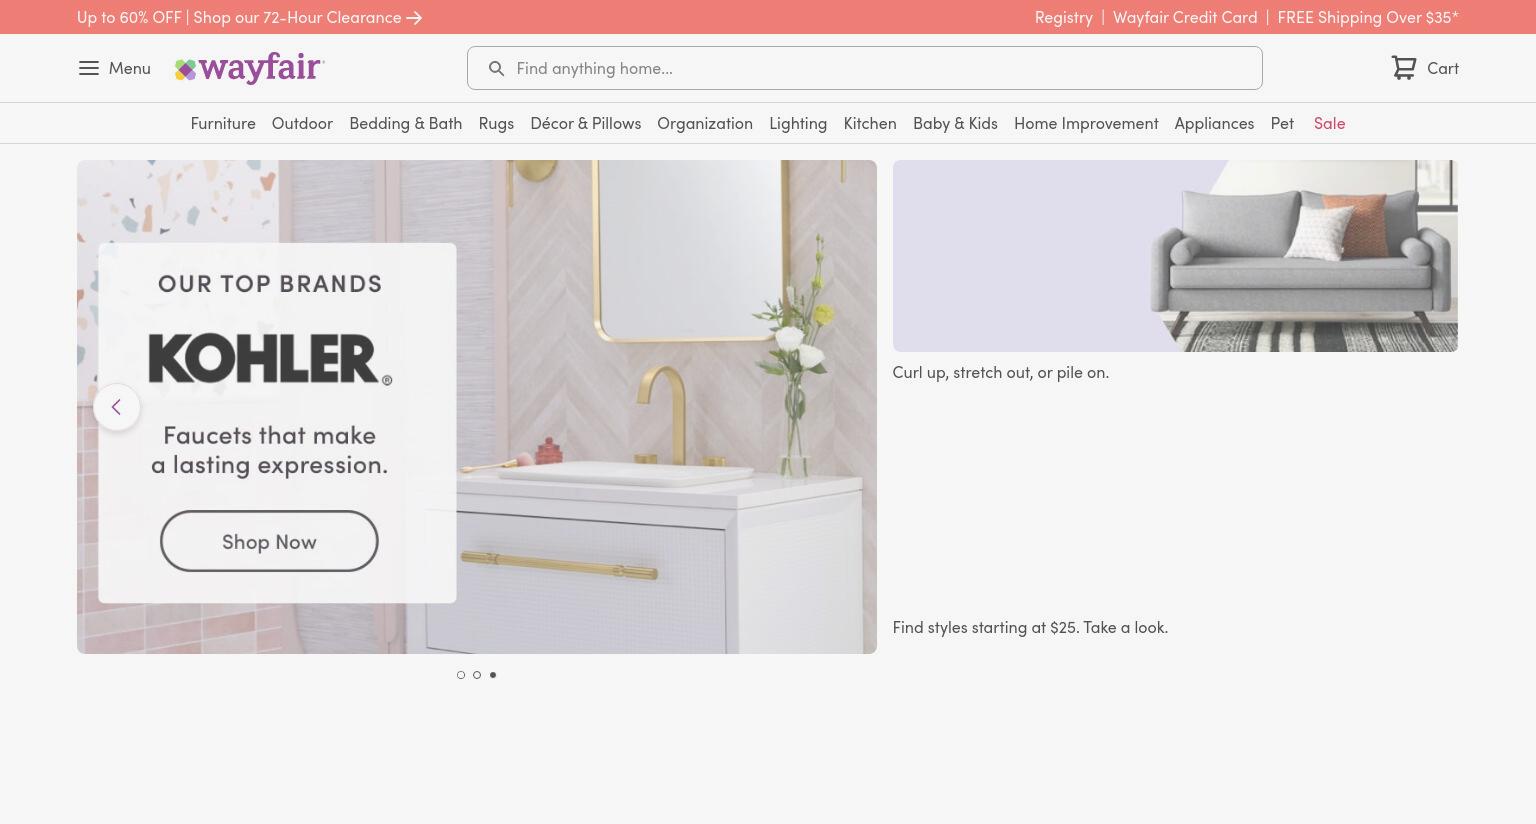The image size is (1536, 824).
Task: Click the search magnifier icon
Action: click(x=496, y=68)
